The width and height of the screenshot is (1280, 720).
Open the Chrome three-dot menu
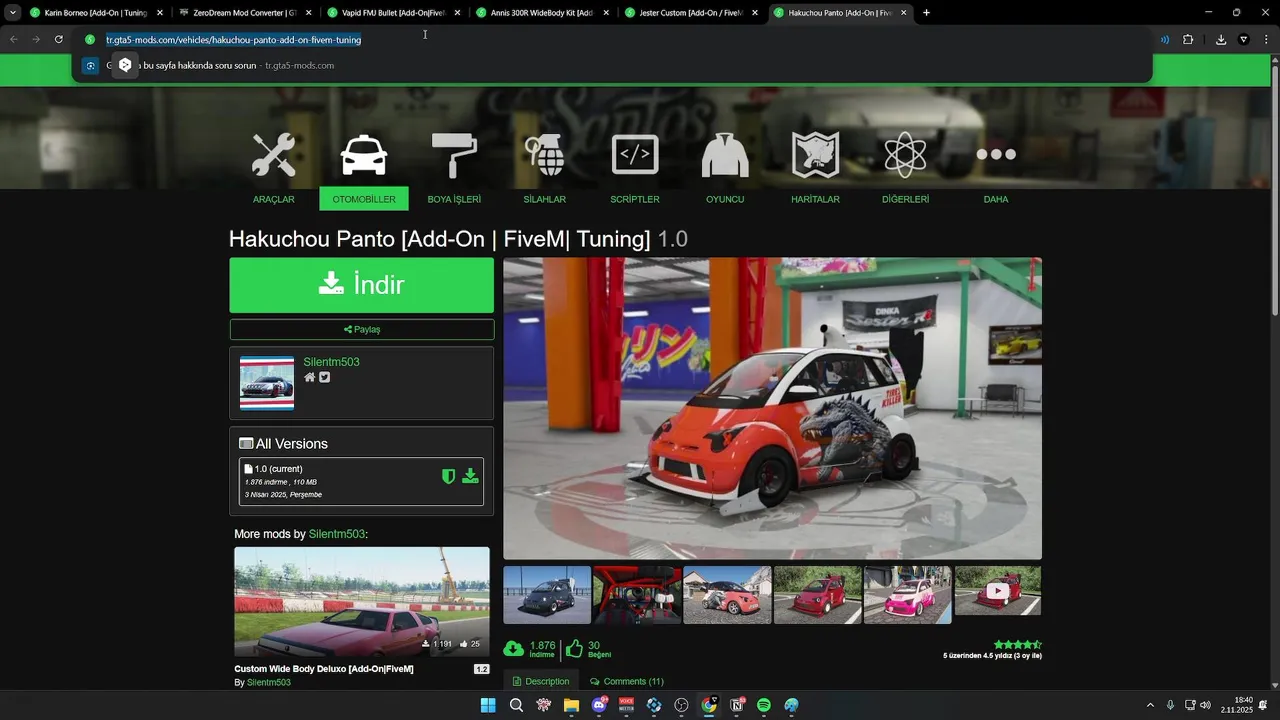pos(1264,39)
